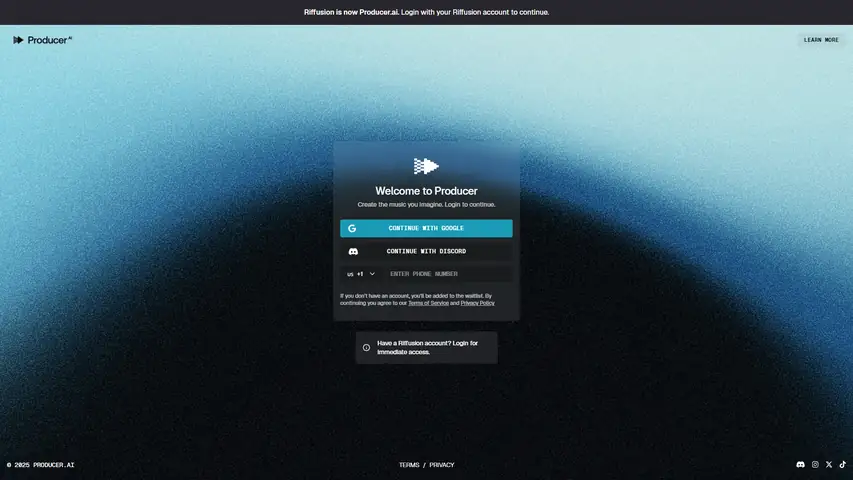The height and width of the screenshot is (480, 853).
Task: Open the Learn More button
Action: [821, 40]
